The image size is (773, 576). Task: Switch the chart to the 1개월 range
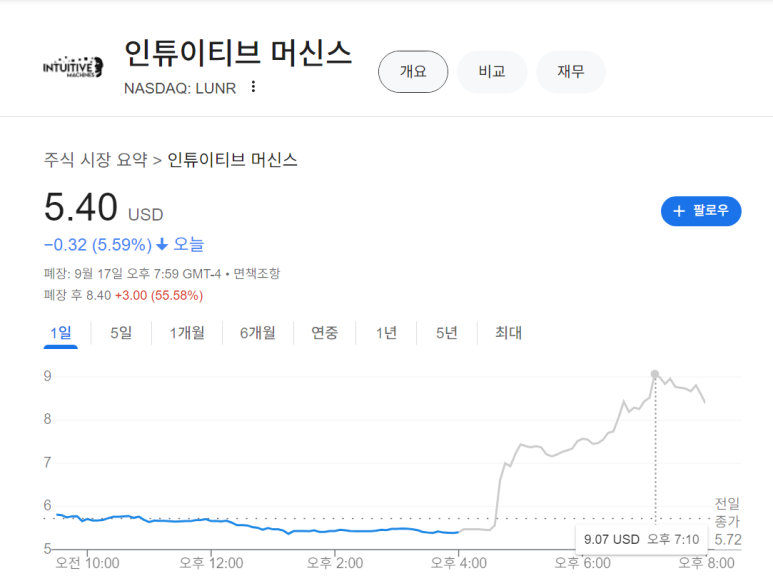tap(187, 333)
